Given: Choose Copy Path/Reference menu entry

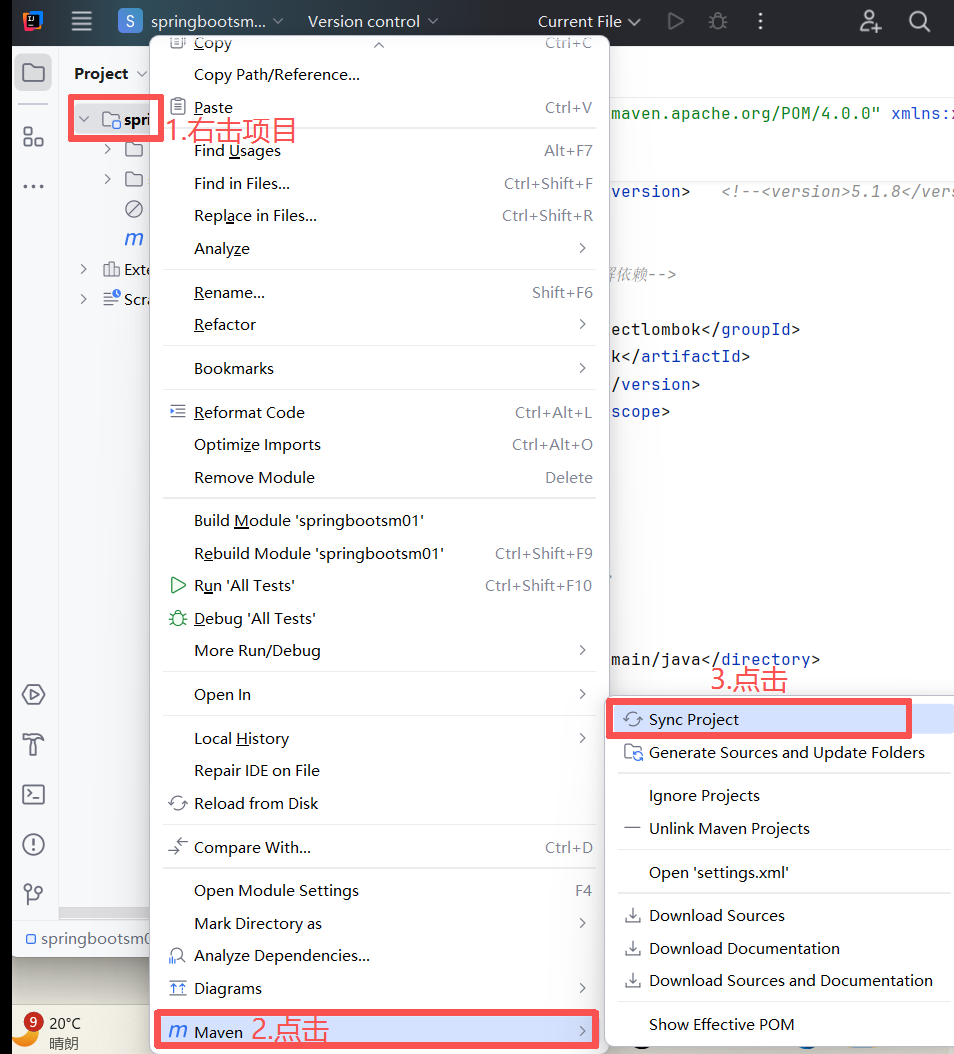Looking at the screenshot, I should pyautogui.click(x=379, y=75).
